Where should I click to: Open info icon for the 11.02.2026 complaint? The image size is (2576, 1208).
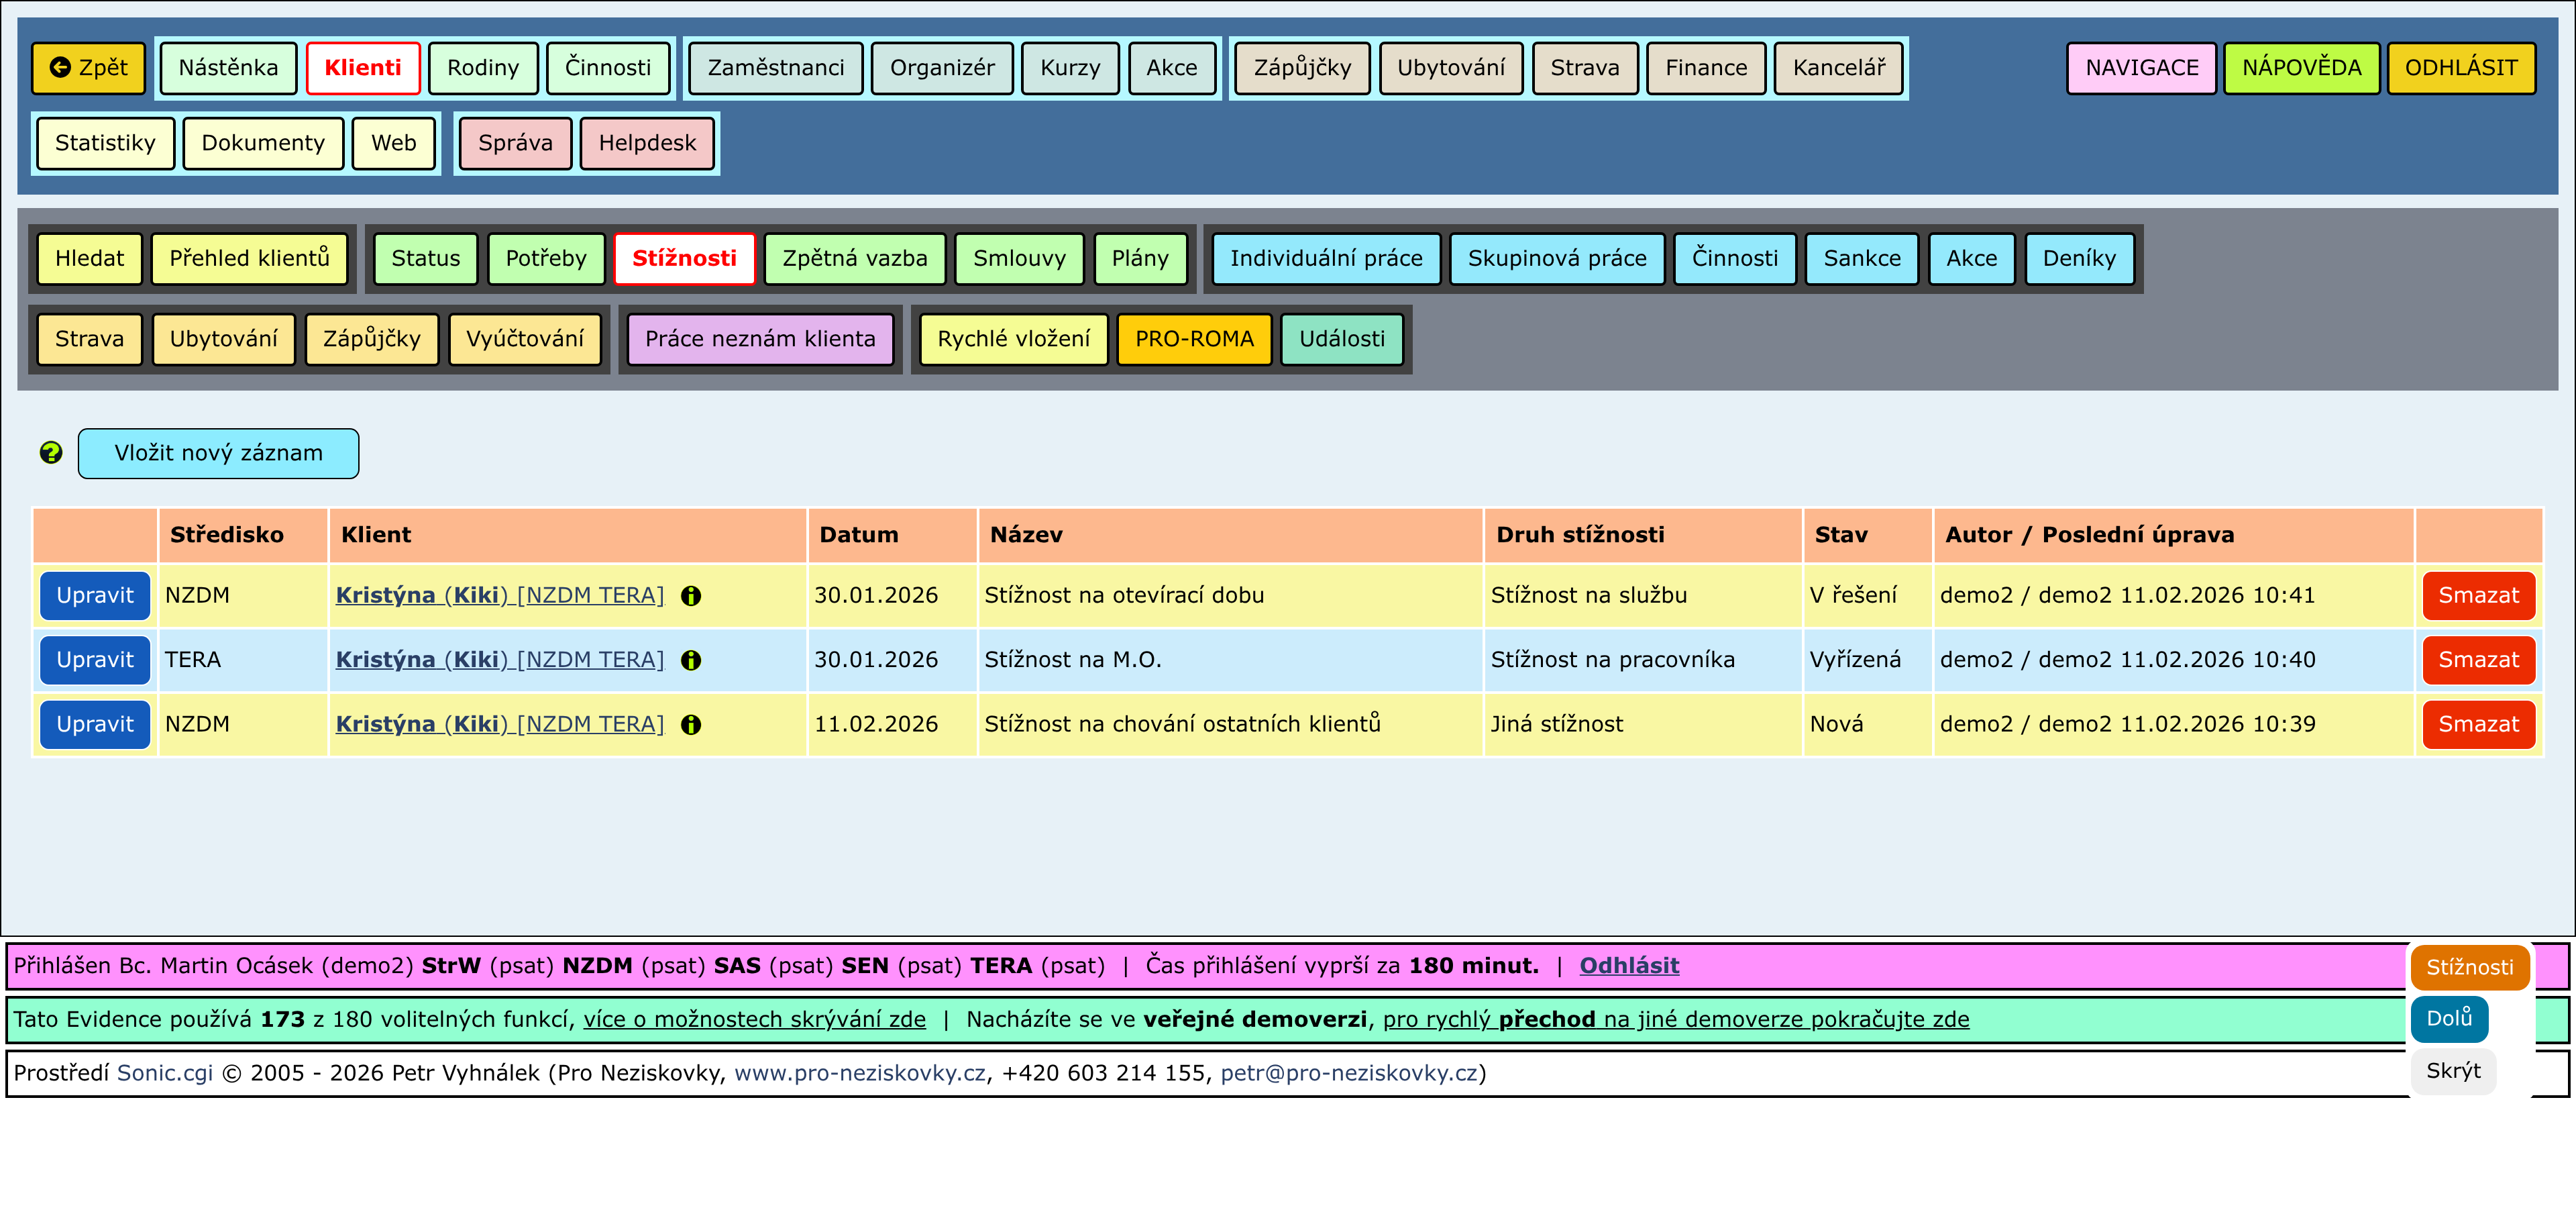point(690,725)
